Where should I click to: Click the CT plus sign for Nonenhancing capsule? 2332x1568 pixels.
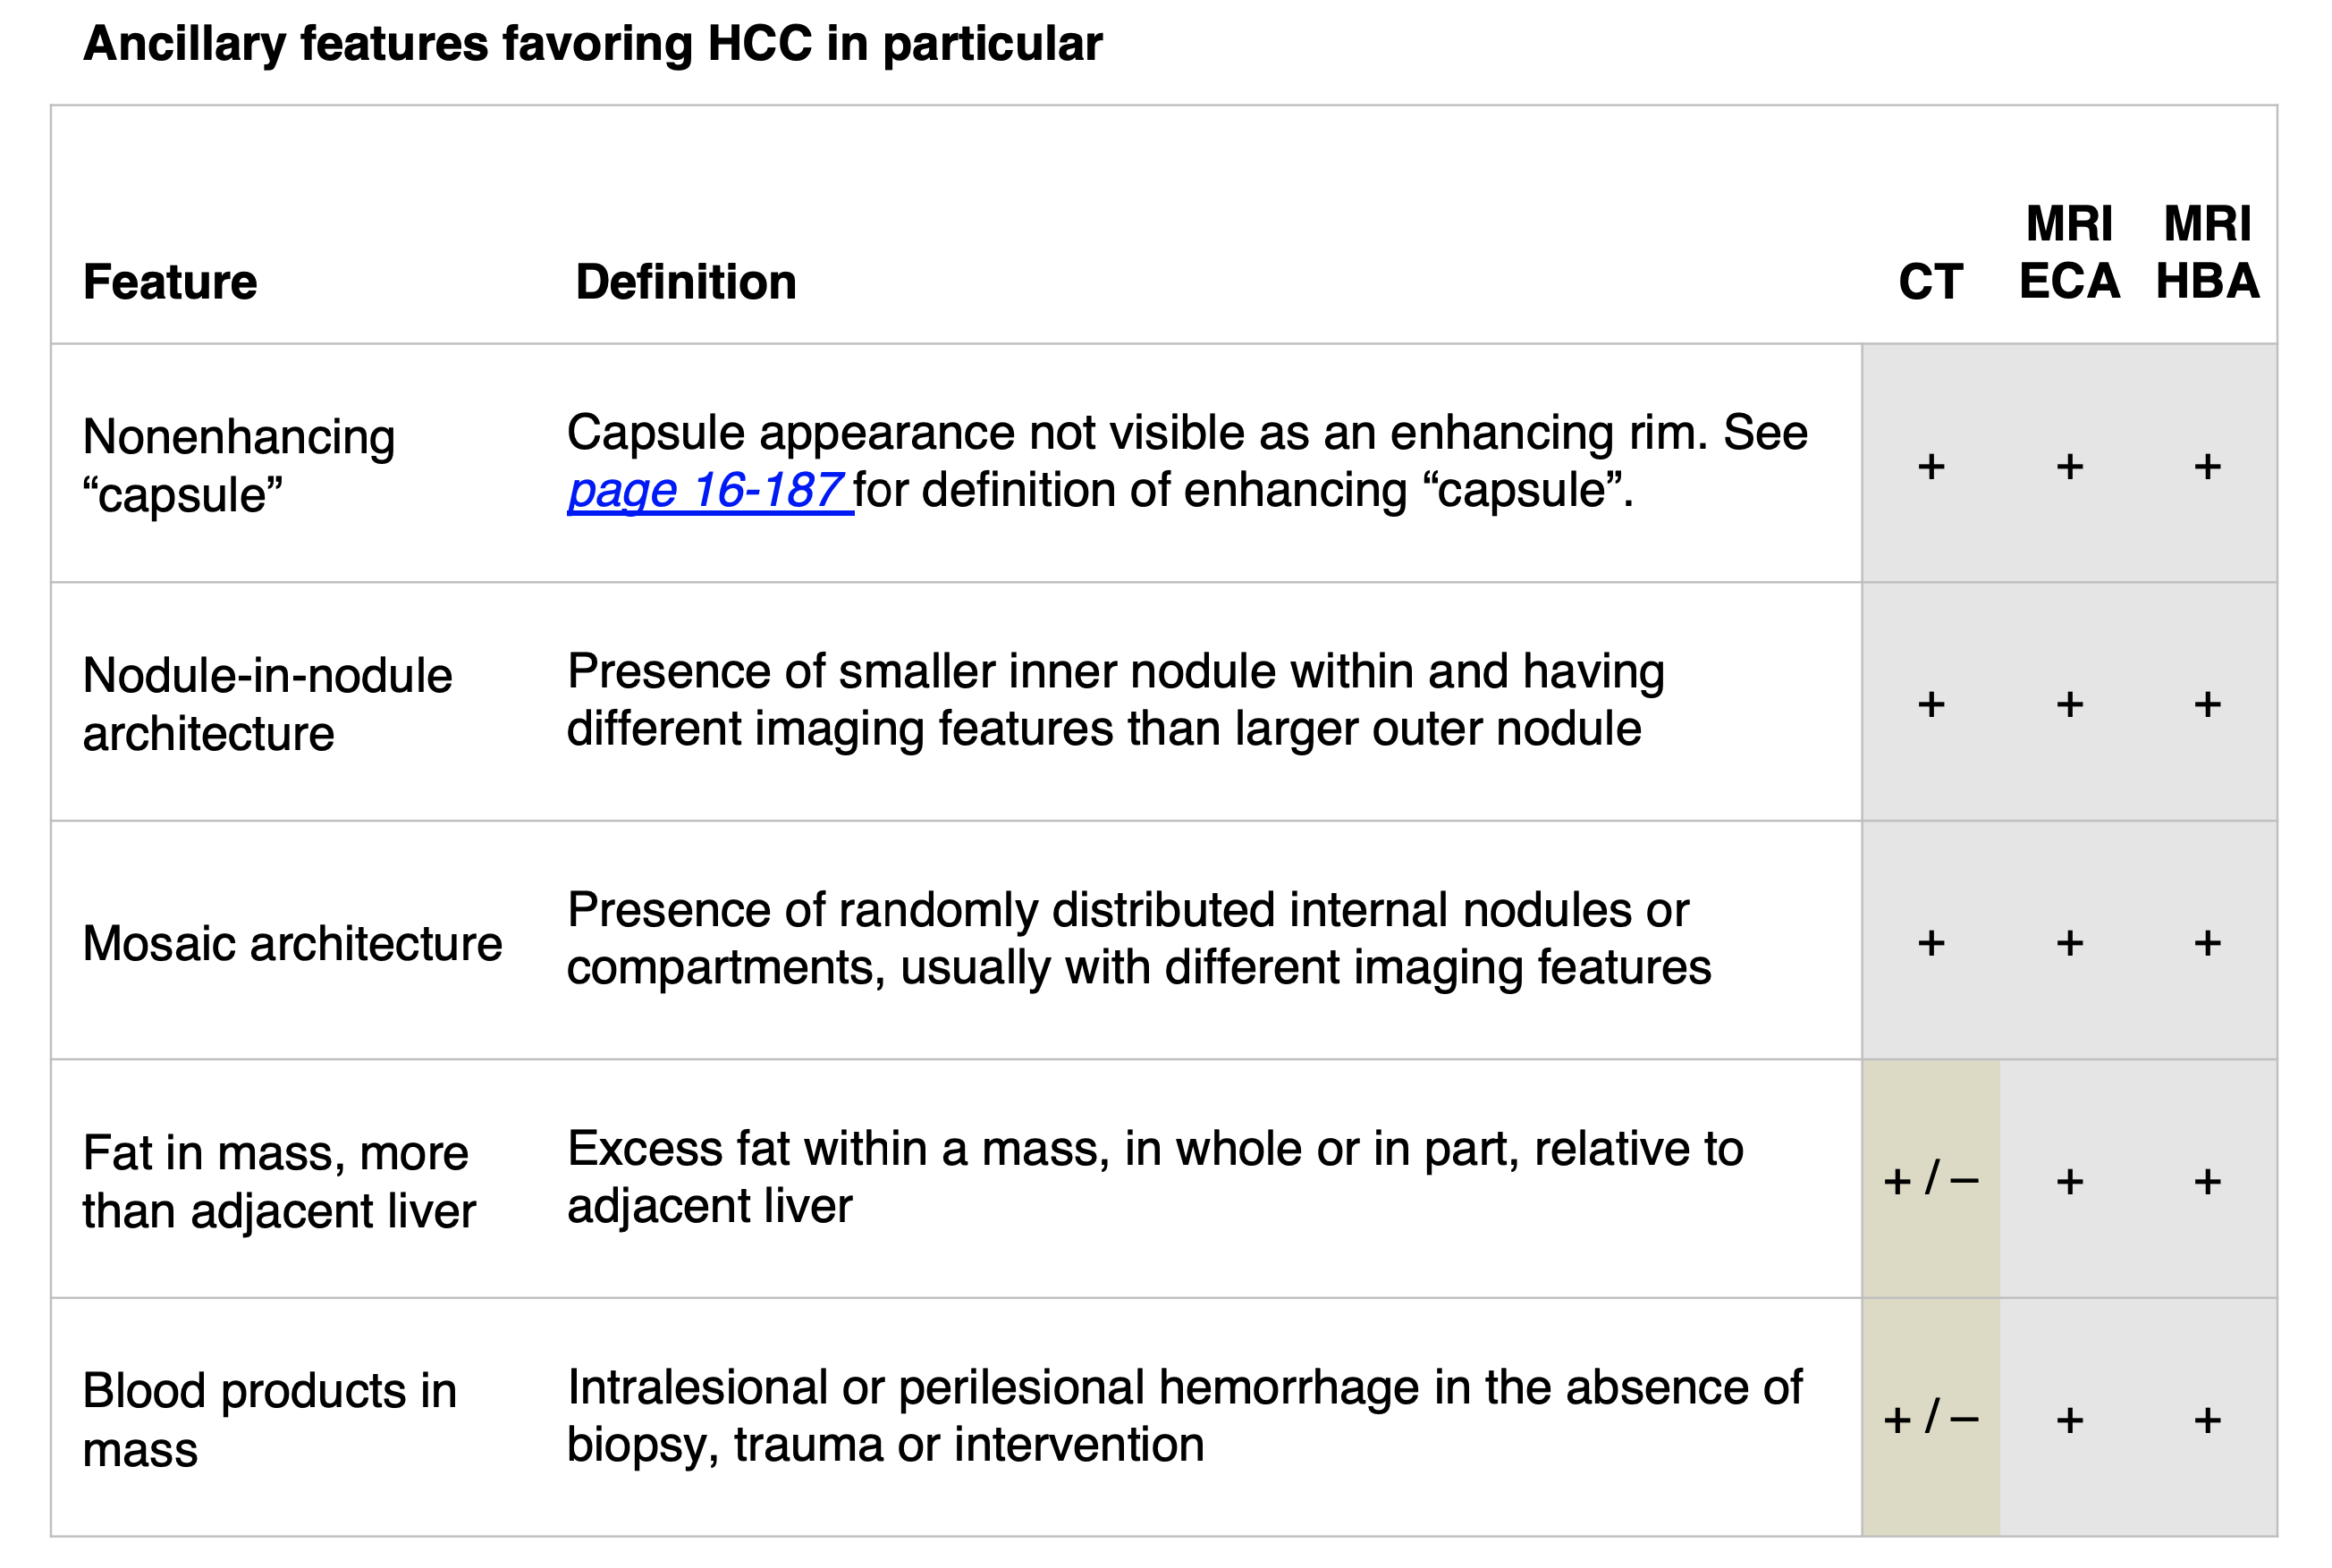click(x=1931, y=466)
